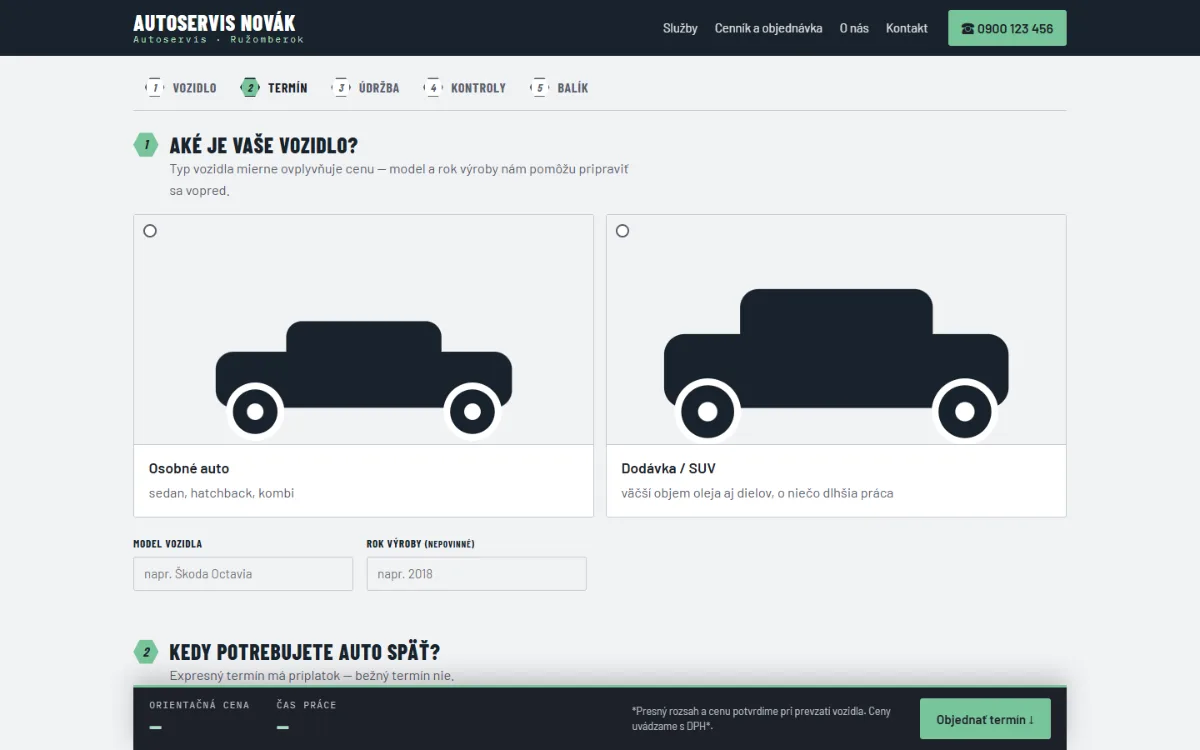This screenshot has height=750, width=1200.
Task: Jump to step 5 Balík
Action: [559, 88]
